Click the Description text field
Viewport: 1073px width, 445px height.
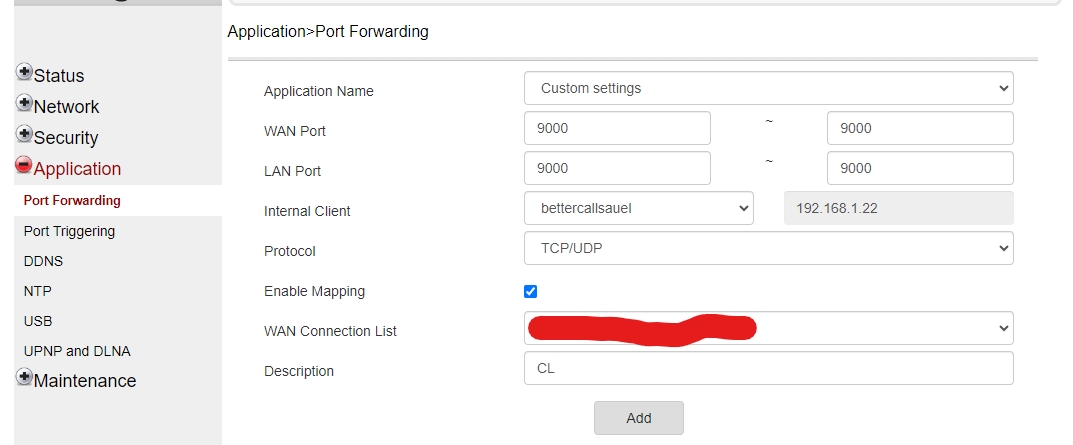[768, 368]
